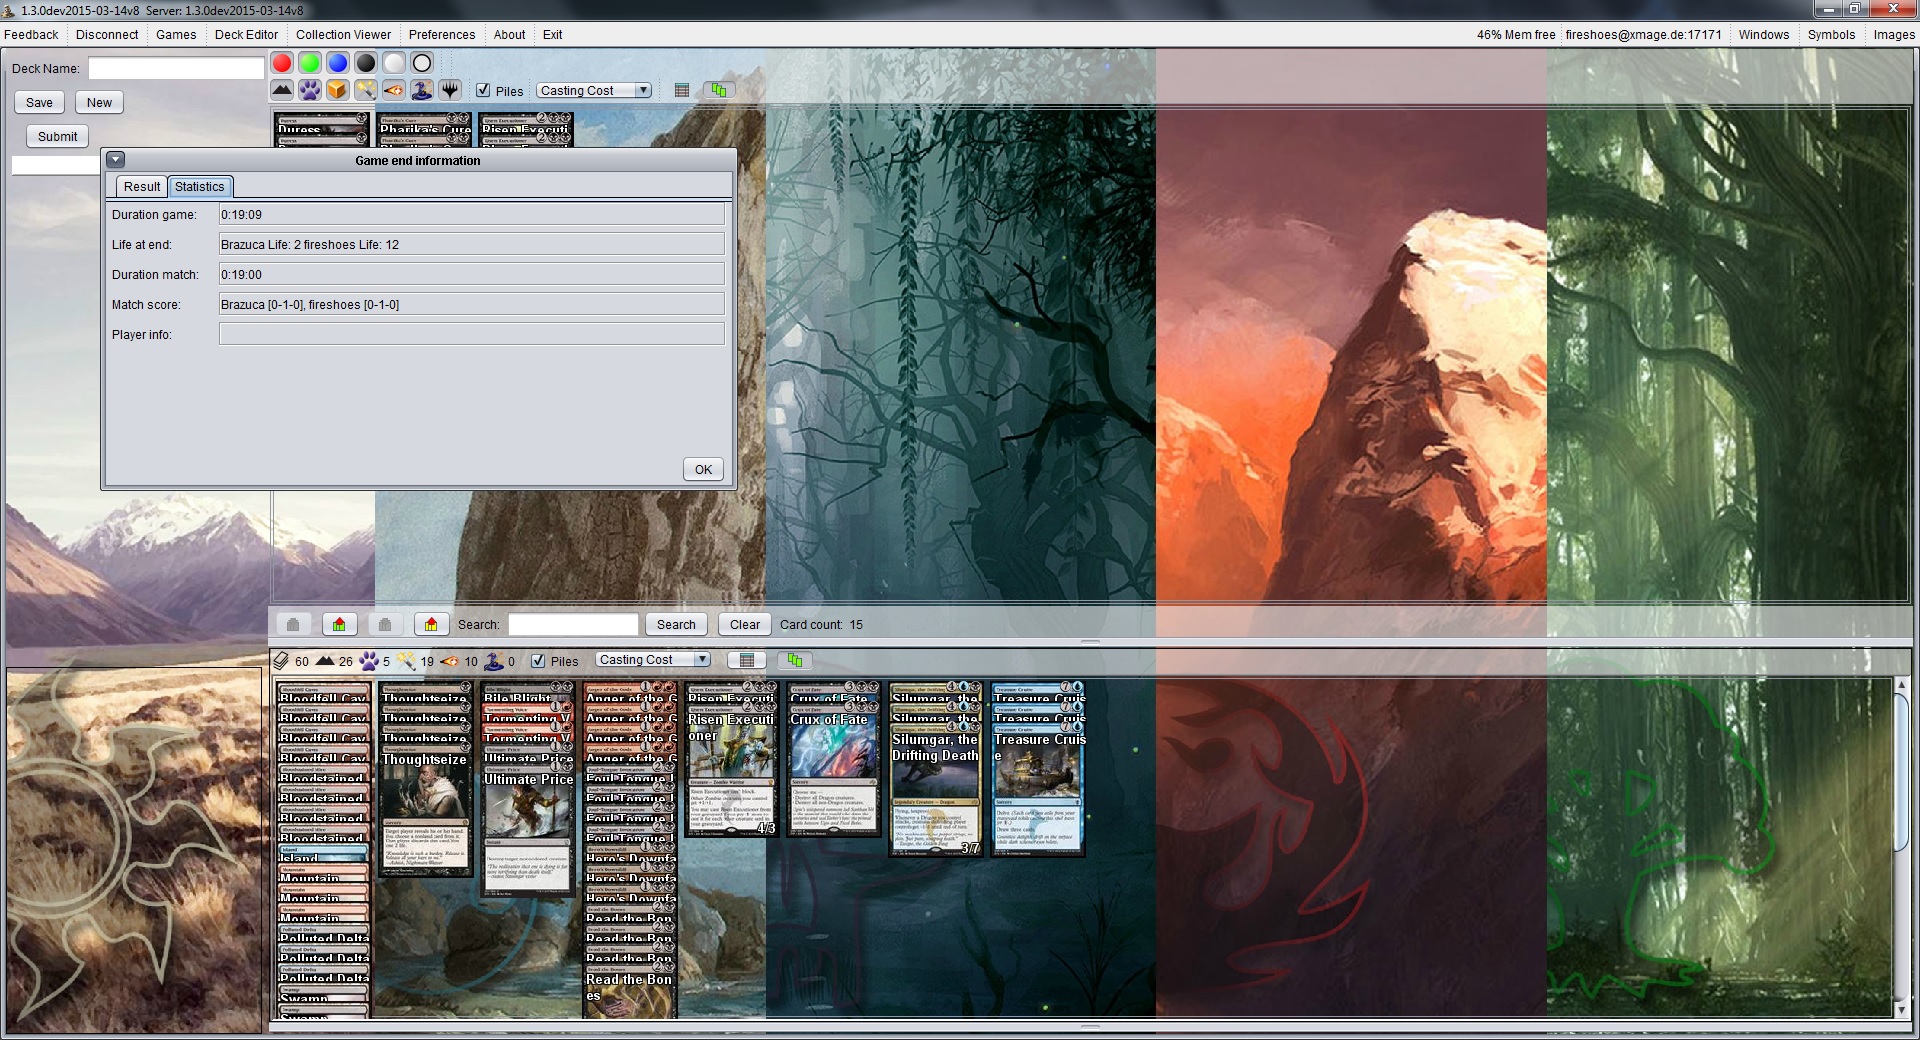The image size is (1920, 1040).
Task: Click the Search button
Action: (x=676, y=624)
